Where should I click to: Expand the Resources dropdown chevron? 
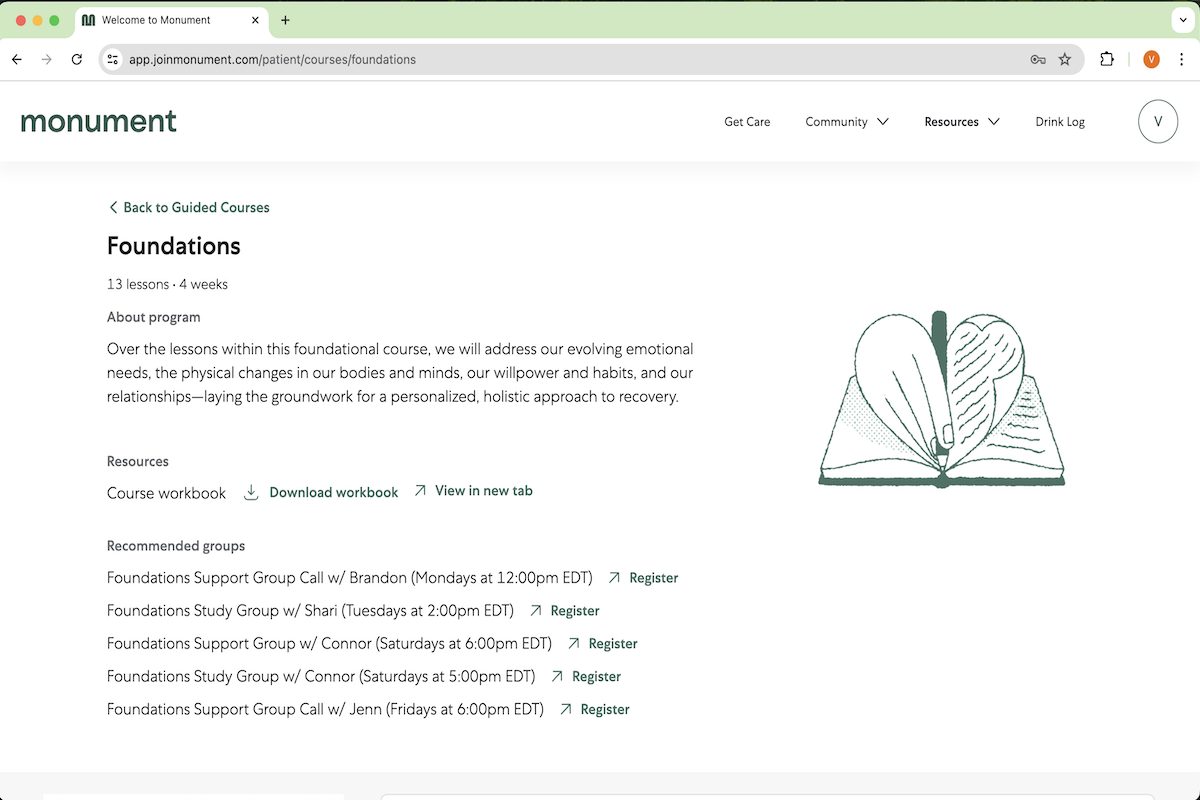tap(993, 122)
